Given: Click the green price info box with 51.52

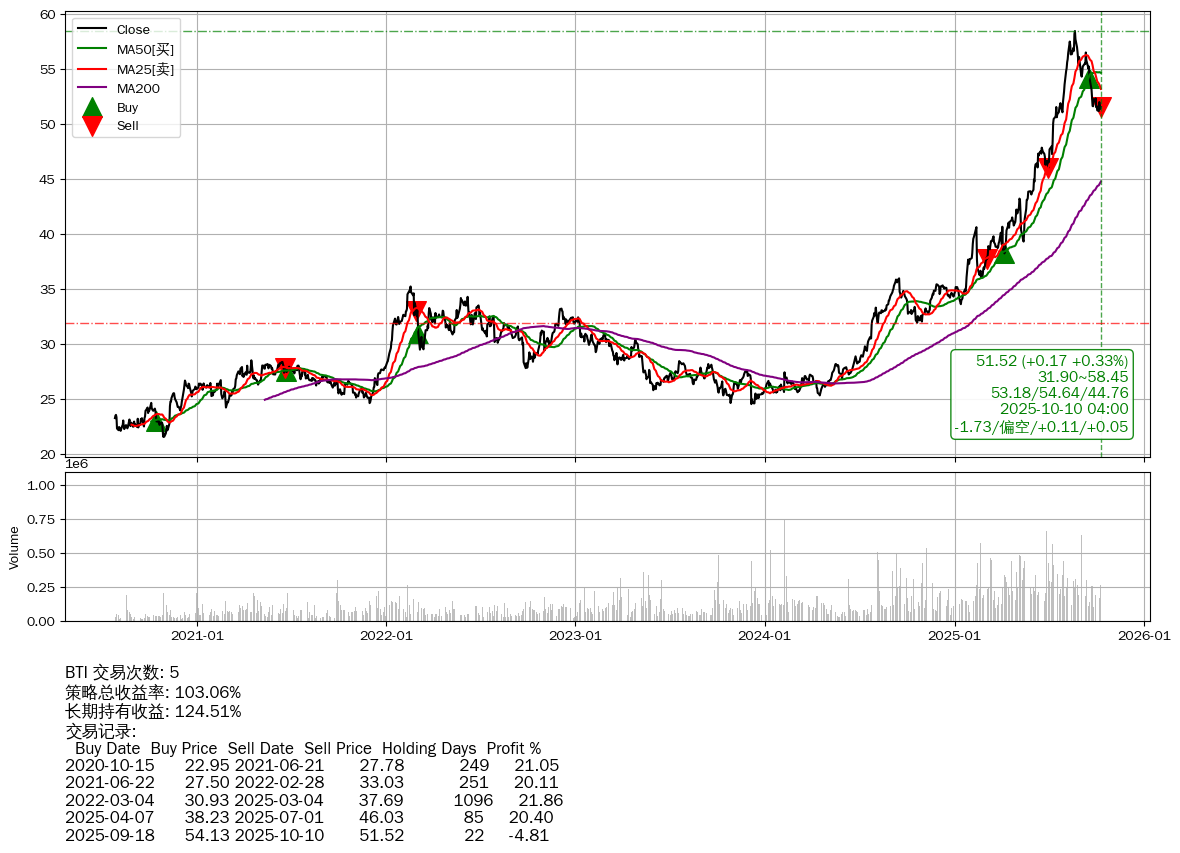Looking at the screenshot, I should (x=1042, y=394).
